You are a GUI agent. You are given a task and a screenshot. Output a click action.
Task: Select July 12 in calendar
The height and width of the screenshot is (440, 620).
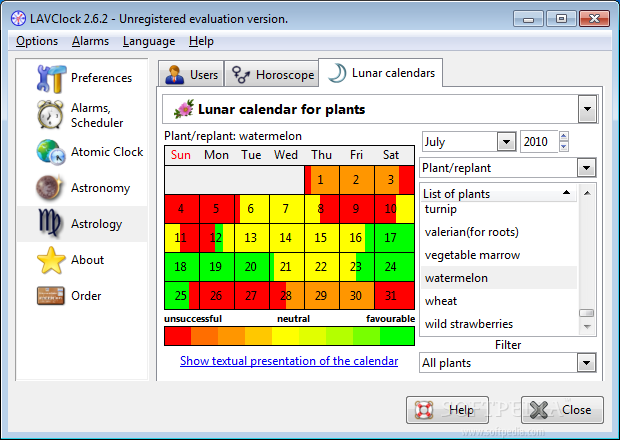tap(217, 238)
